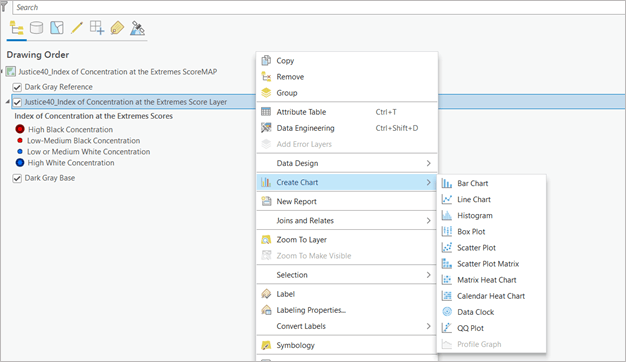Toggle Dark Gray Reference layer checkbox

(17, 87)
